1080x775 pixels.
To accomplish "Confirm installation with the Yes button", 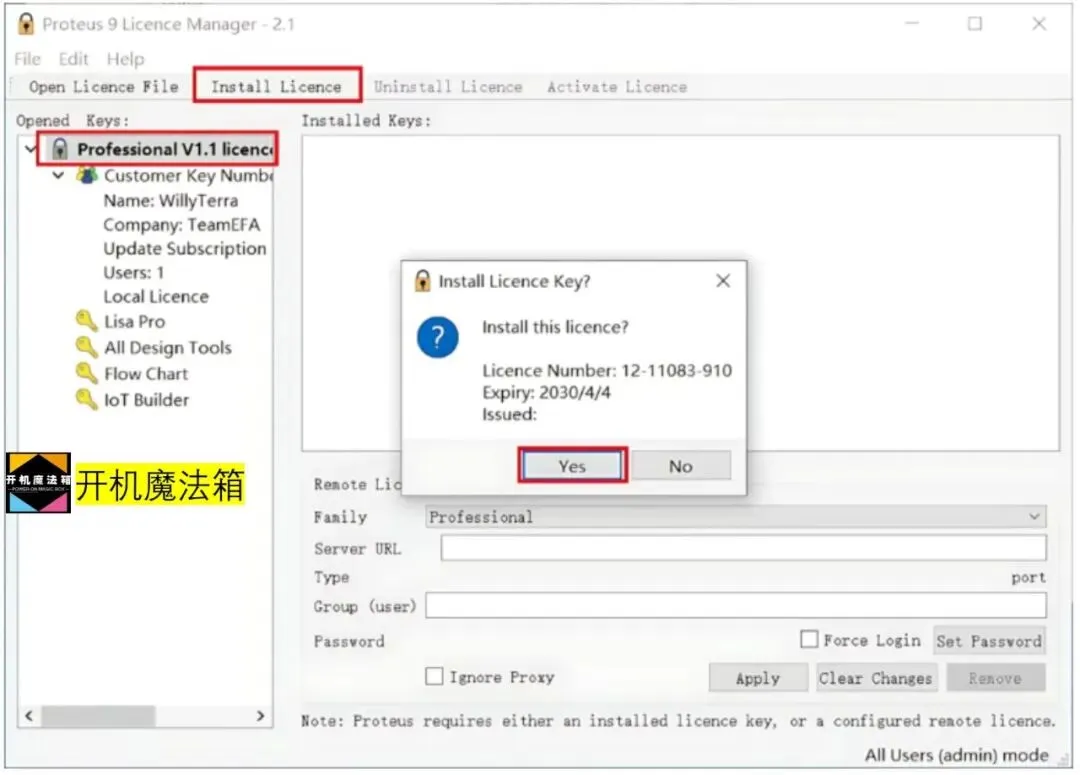I will coord(572,466).
